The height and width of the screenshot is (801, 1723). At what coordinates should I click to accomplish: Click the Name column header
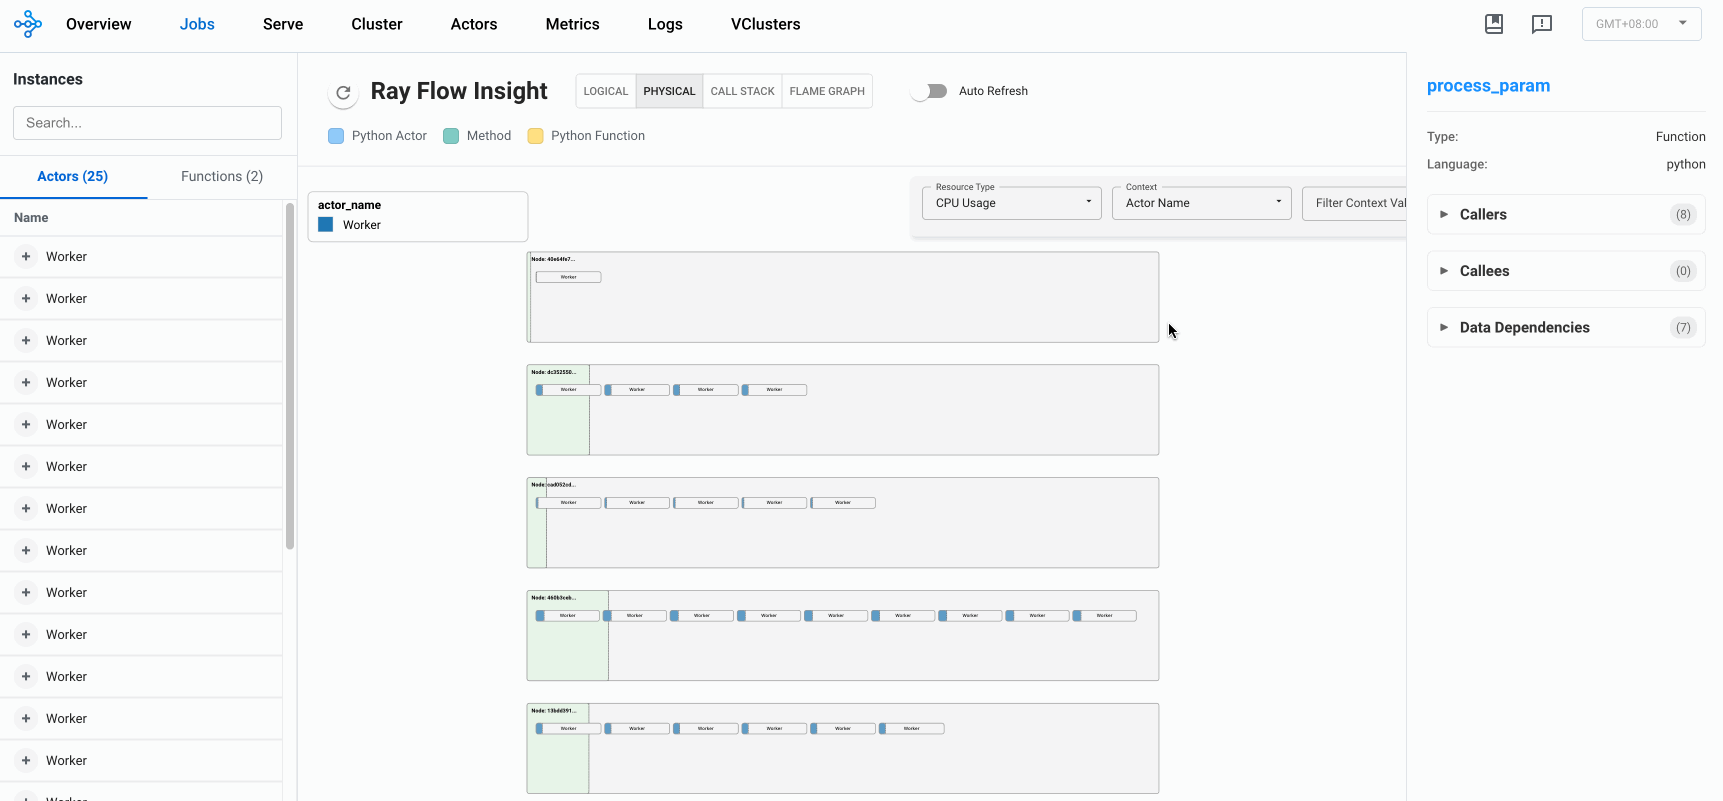(x=31, y=218)
